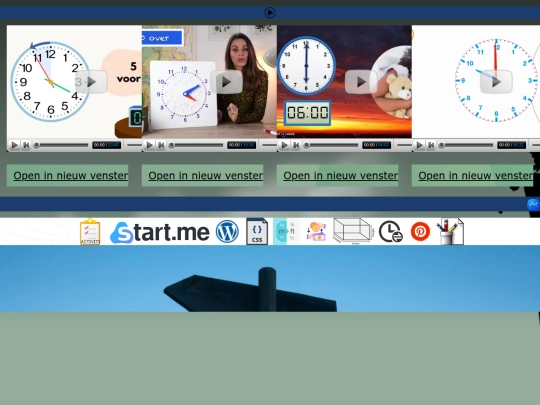Play the woman with clock video via overlay button

226,82
